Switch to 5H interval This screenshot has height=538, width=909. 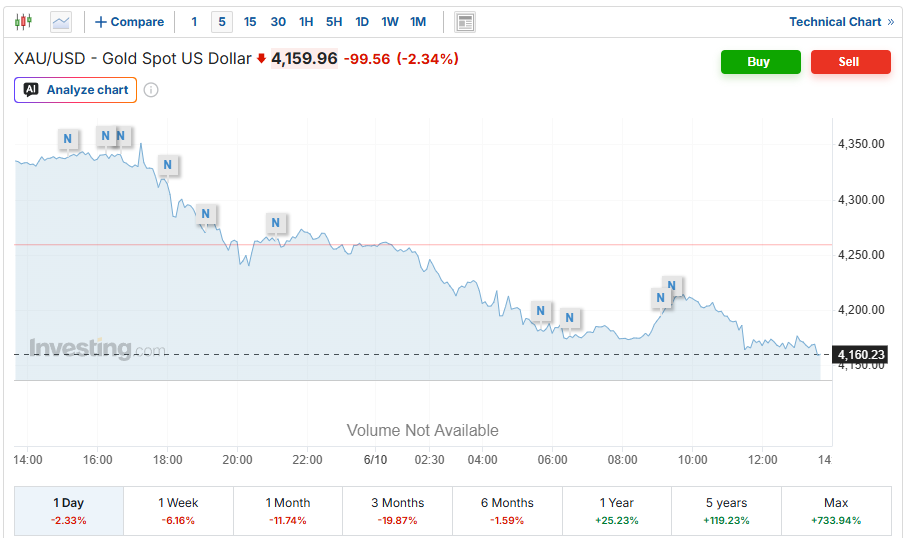point(334,22)
